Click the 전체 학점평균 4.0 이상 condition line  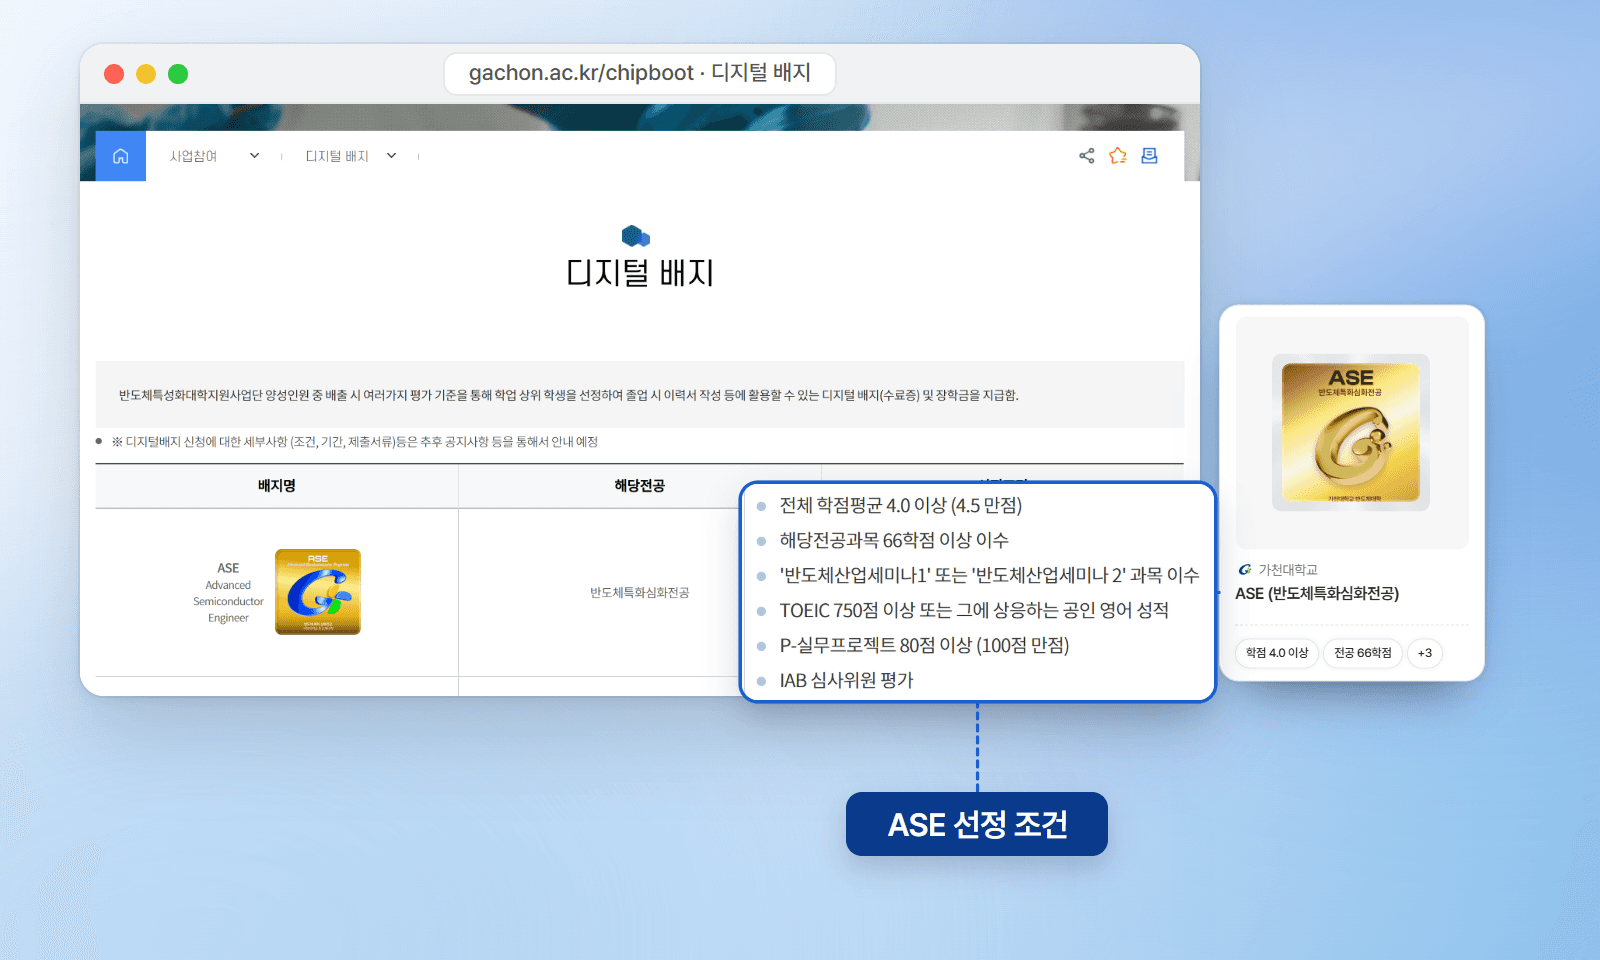coord(900,506)
